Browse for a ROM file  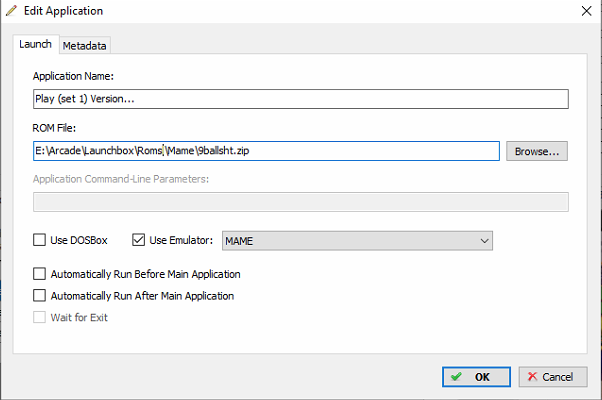[x=537, y=151]
